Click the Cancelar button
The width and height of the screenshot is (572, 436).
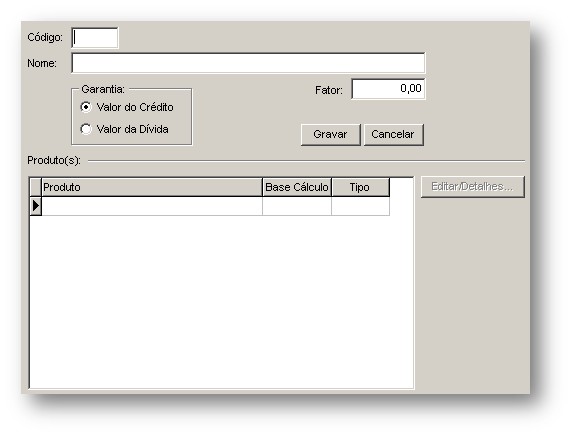pos(394,135)
